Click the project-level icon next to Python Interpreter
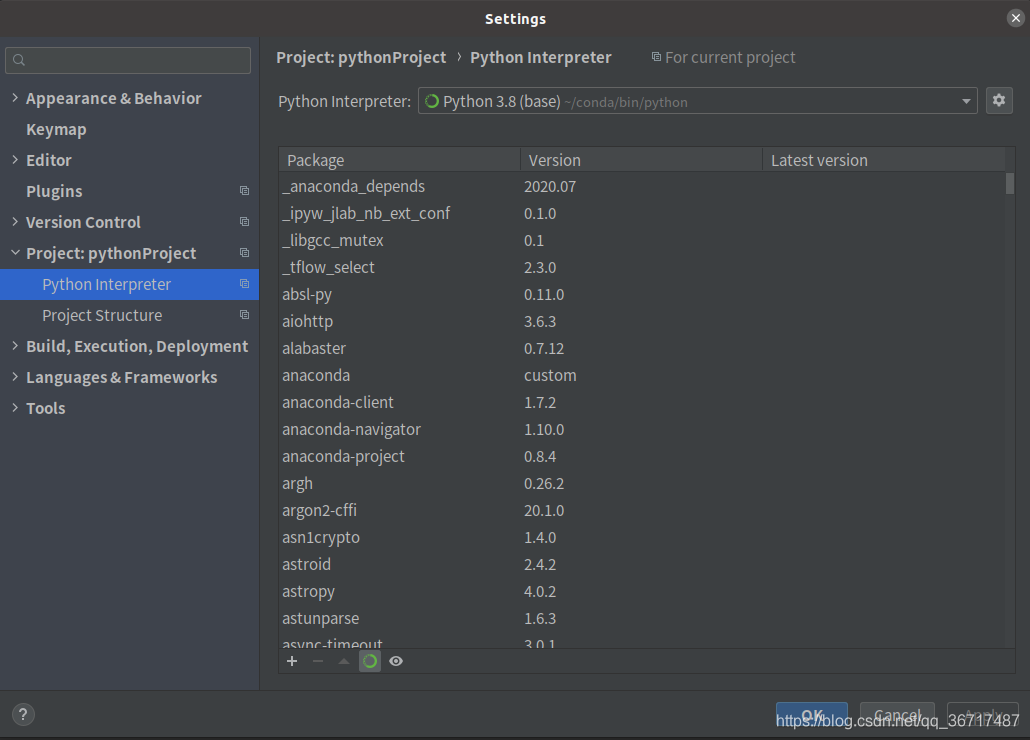1030x740 pixels. click(x=244, y=284)
